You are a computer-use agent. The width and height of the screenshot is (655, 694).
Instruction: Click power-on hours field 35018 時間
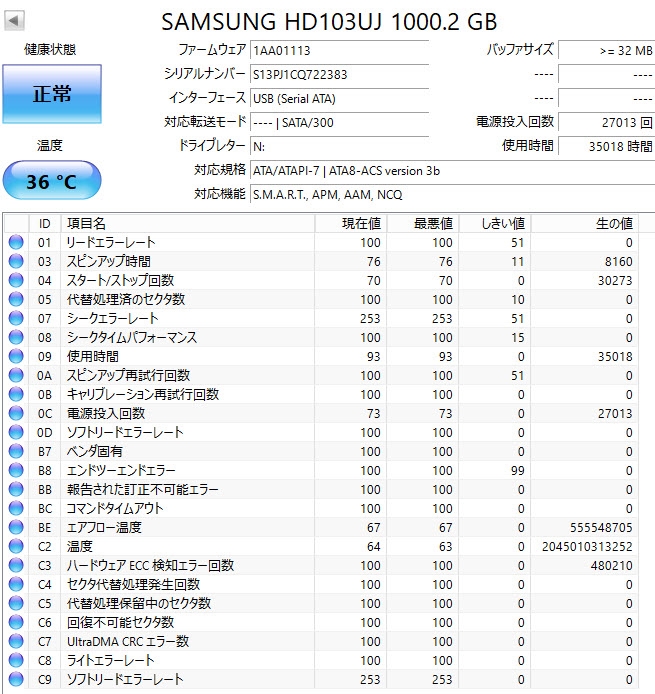point(606,146)
